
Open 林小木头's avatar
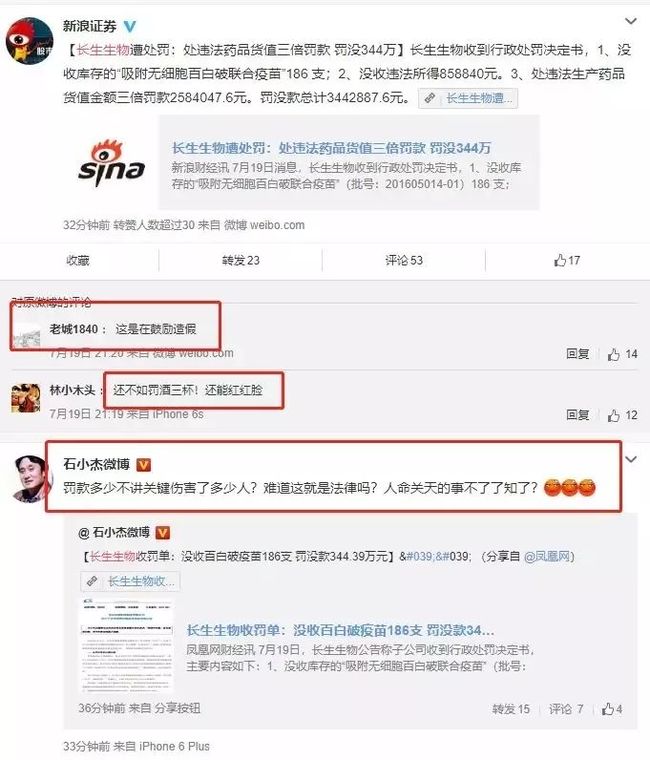(26, 398)
